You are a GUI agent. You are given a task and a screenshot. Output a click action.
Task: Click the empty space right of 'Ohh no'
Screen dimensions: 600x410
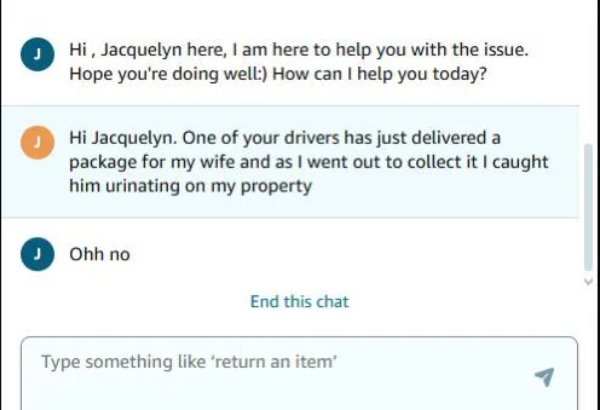coord(350,254)
